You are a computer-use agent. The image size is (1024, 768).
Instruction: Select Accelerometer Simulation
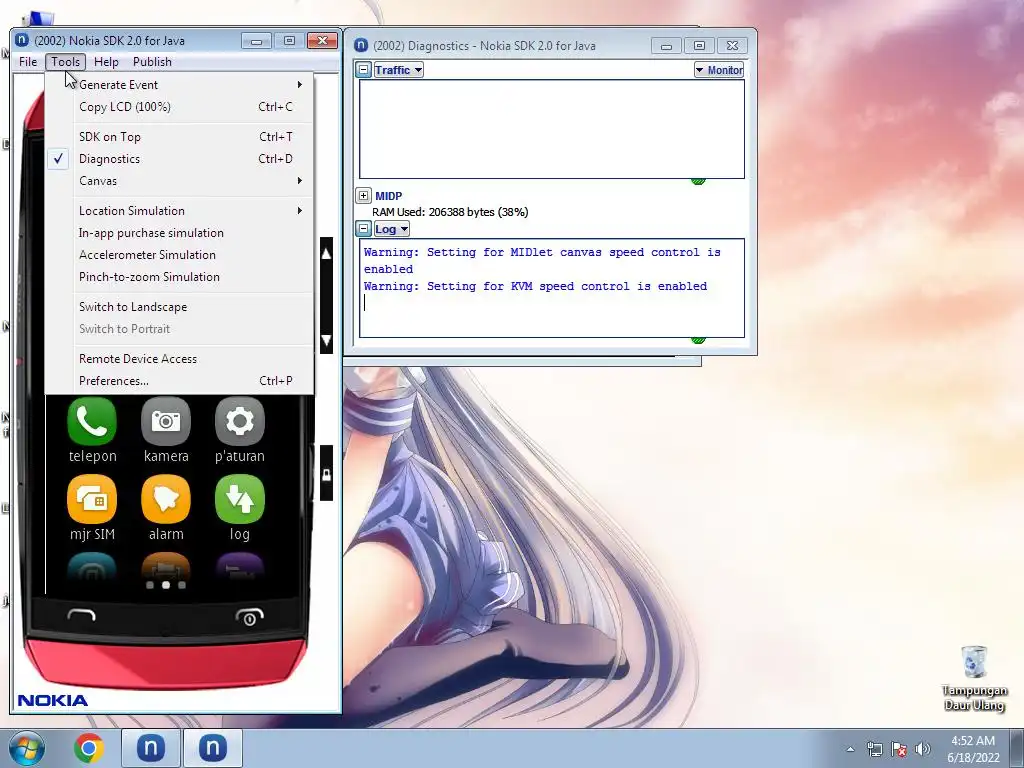pyautogui.click(x=180, y=255)
